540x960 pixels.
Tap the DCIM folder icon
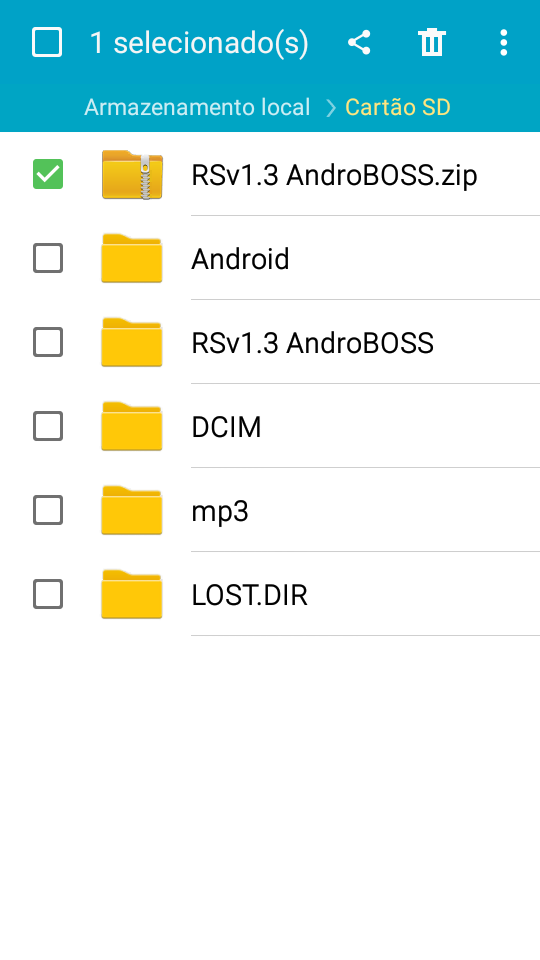(132, 426)
